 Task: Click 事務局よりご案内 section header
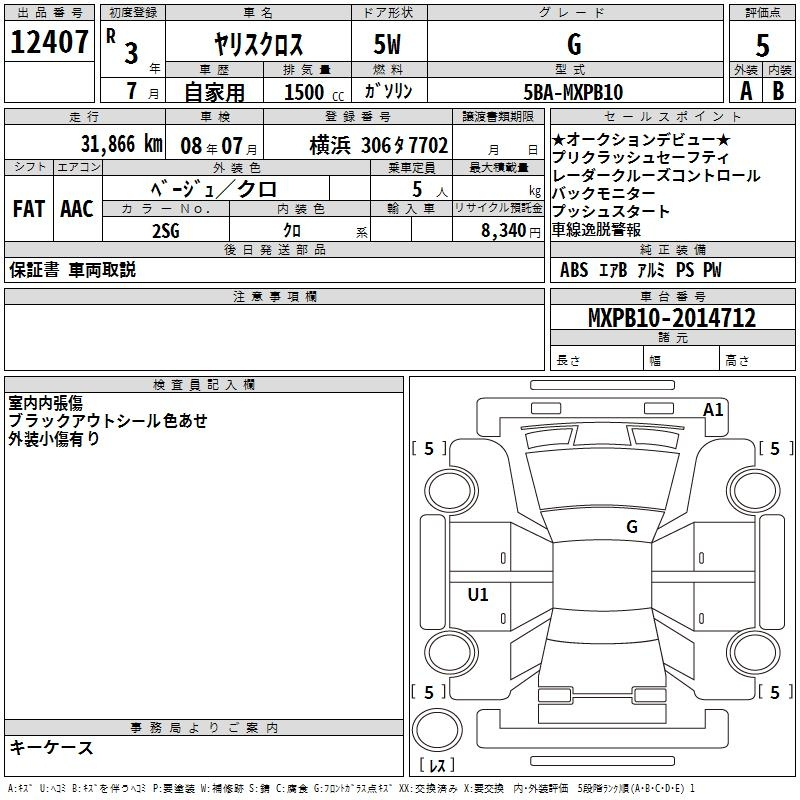coord(204,728)
